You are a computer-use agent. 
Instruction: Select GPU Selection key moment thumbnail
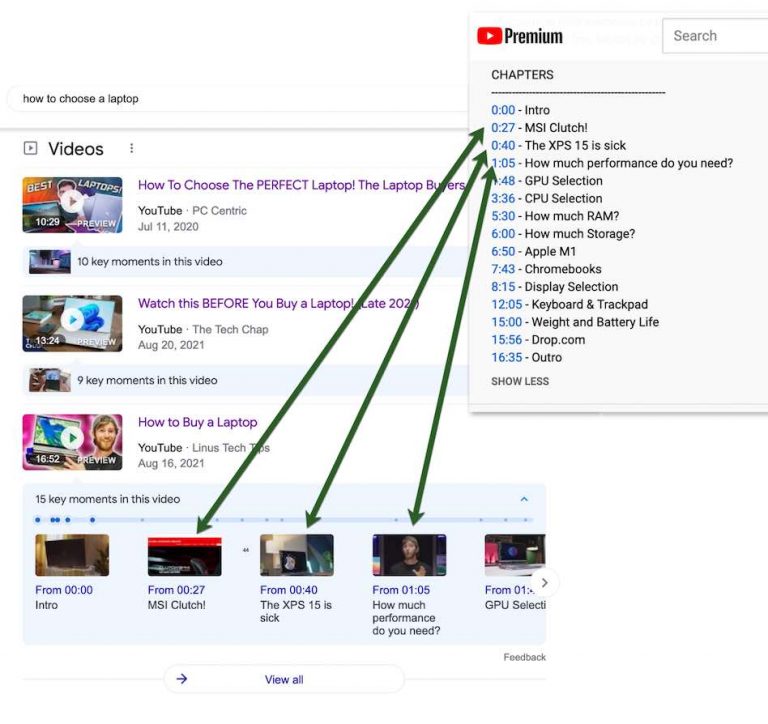[x=515, y=555]
